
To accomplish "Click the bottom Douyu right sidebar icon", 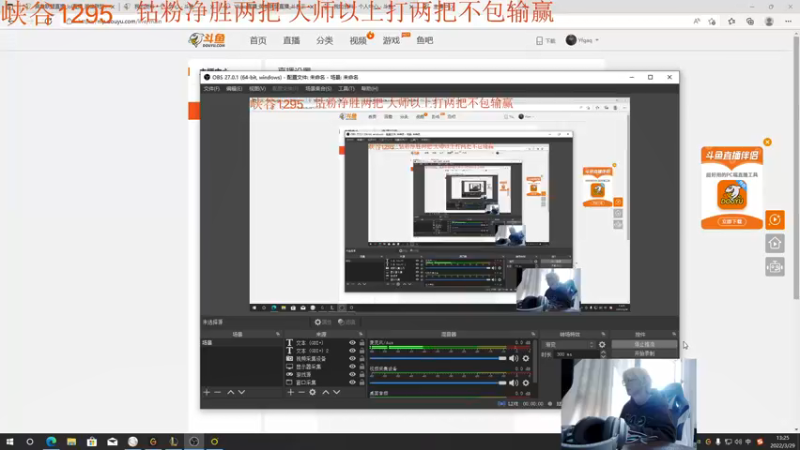I will 775,267.
